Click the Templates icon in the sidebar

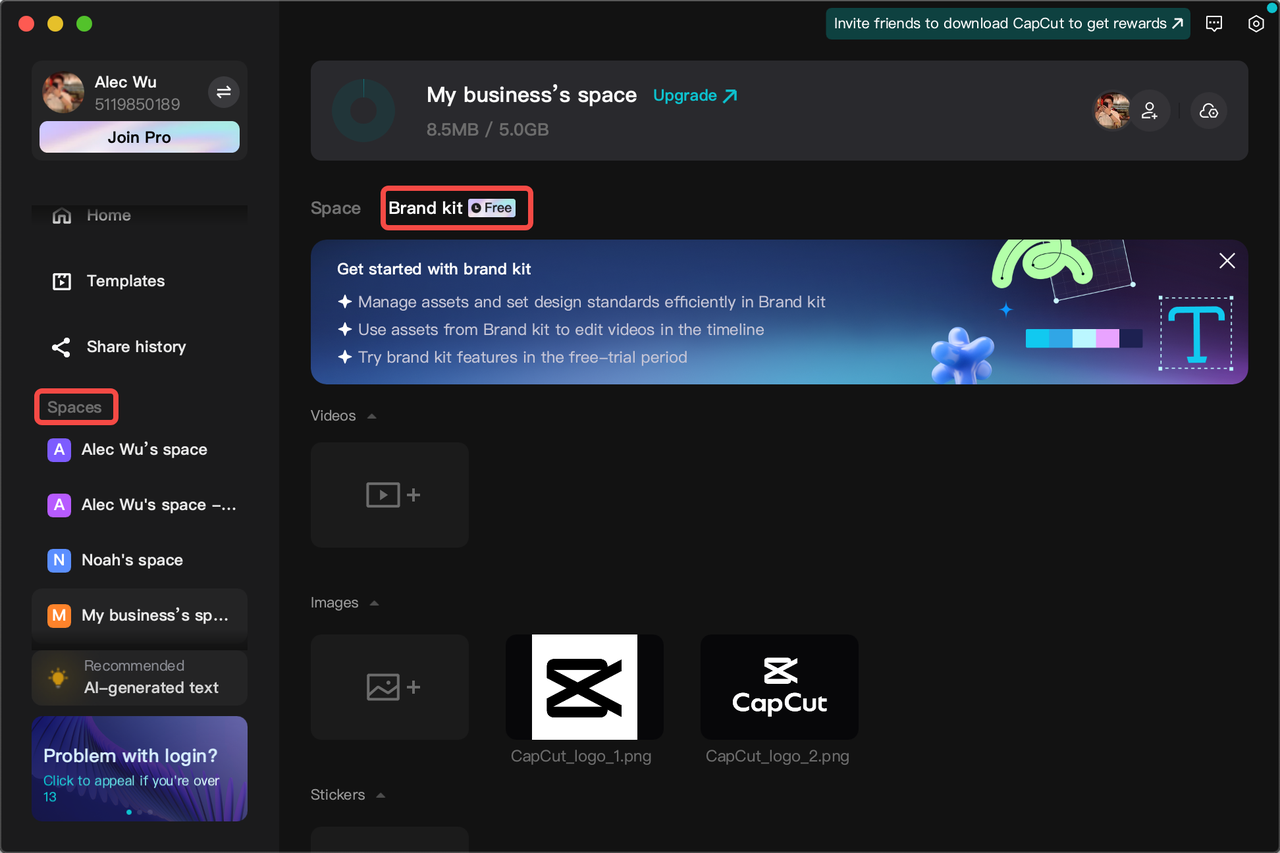[62, 281]
